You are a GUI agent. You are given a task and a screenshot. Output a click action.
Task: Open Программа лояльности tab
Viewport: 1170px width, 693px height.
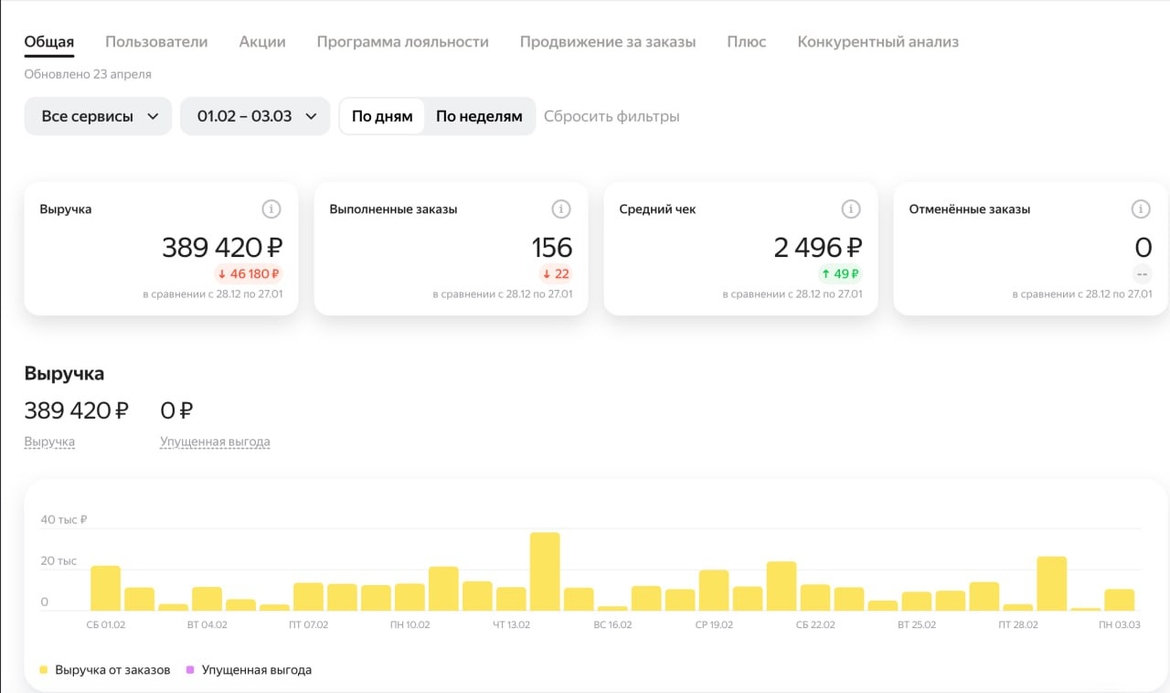click(x=403, y=42)
